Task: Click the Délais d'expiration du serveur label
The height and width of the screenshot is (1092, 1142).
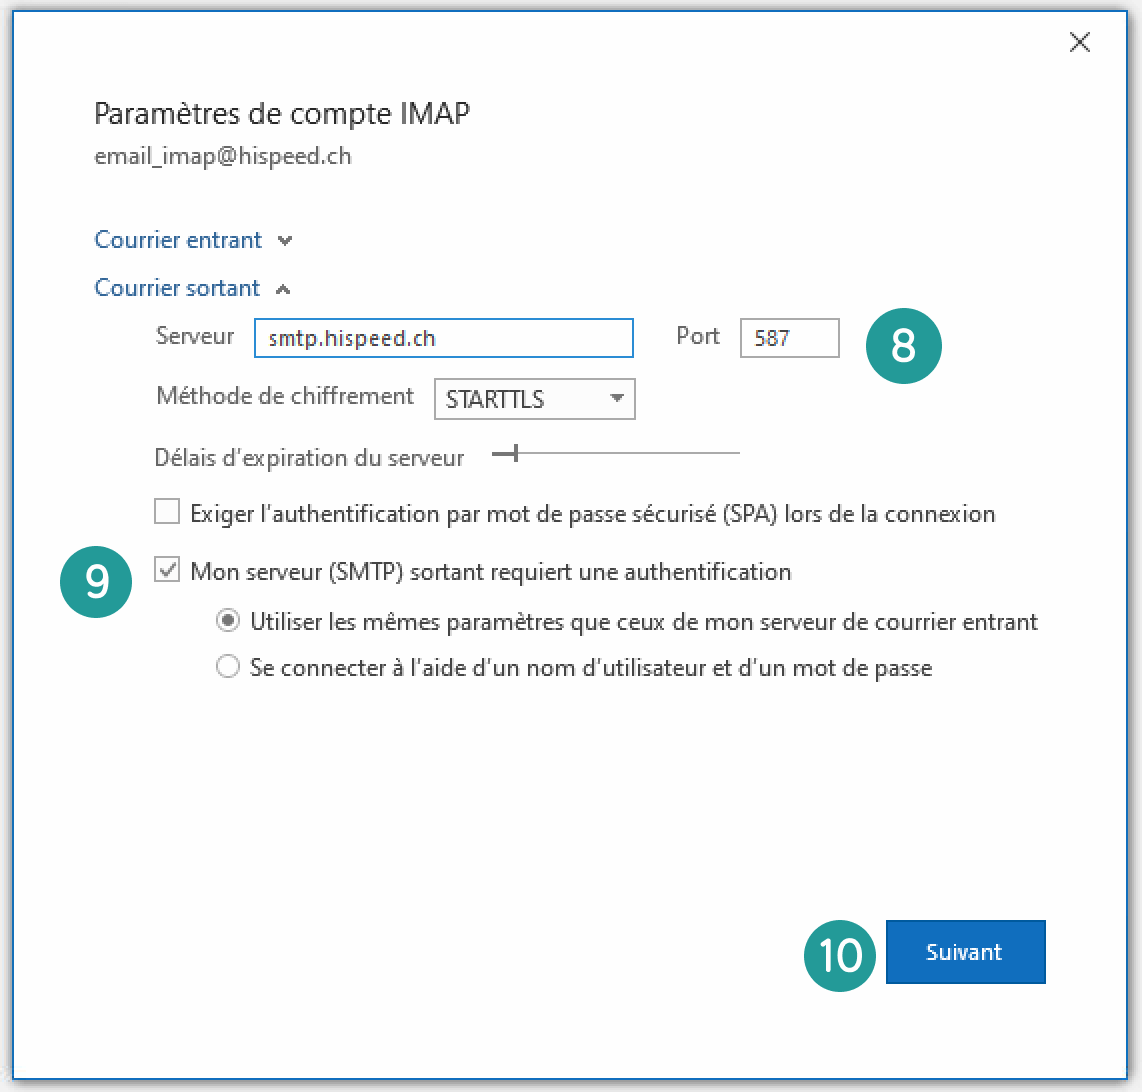Action: click(x=310, y=457)
